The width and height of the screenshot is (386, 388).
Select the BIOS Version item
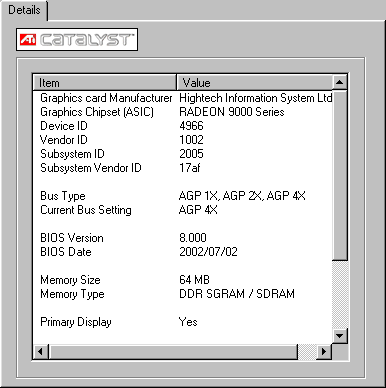pyautogui.click(x=72, y=238)
